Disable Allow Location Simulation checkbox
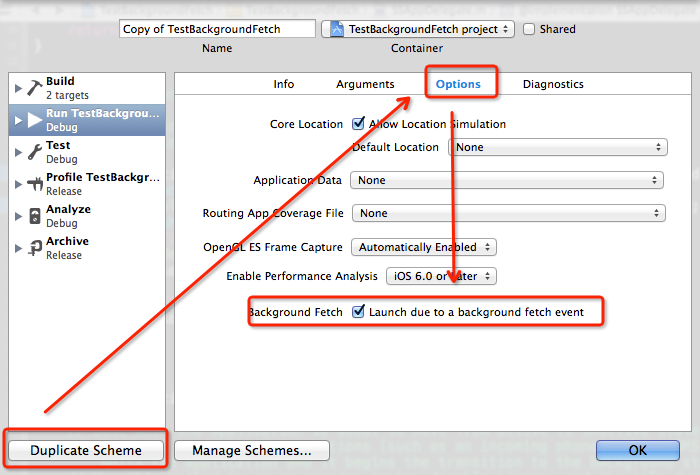The width and height of the screenshot is (700, 475). point(358,125)
